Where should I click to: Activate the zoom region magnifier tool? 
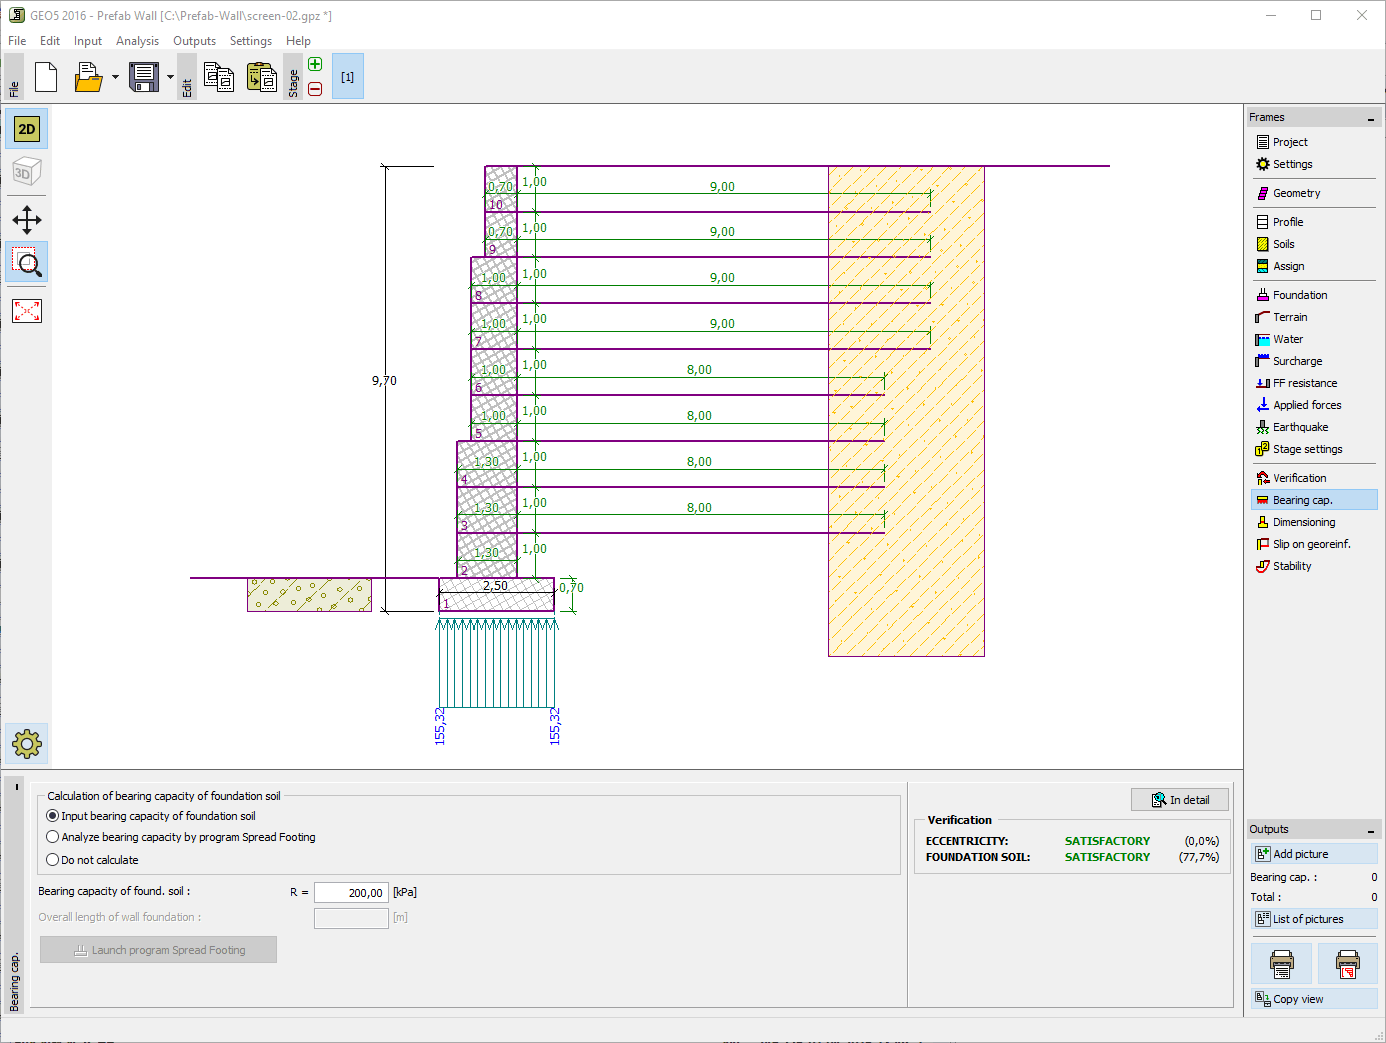(27, 263)
